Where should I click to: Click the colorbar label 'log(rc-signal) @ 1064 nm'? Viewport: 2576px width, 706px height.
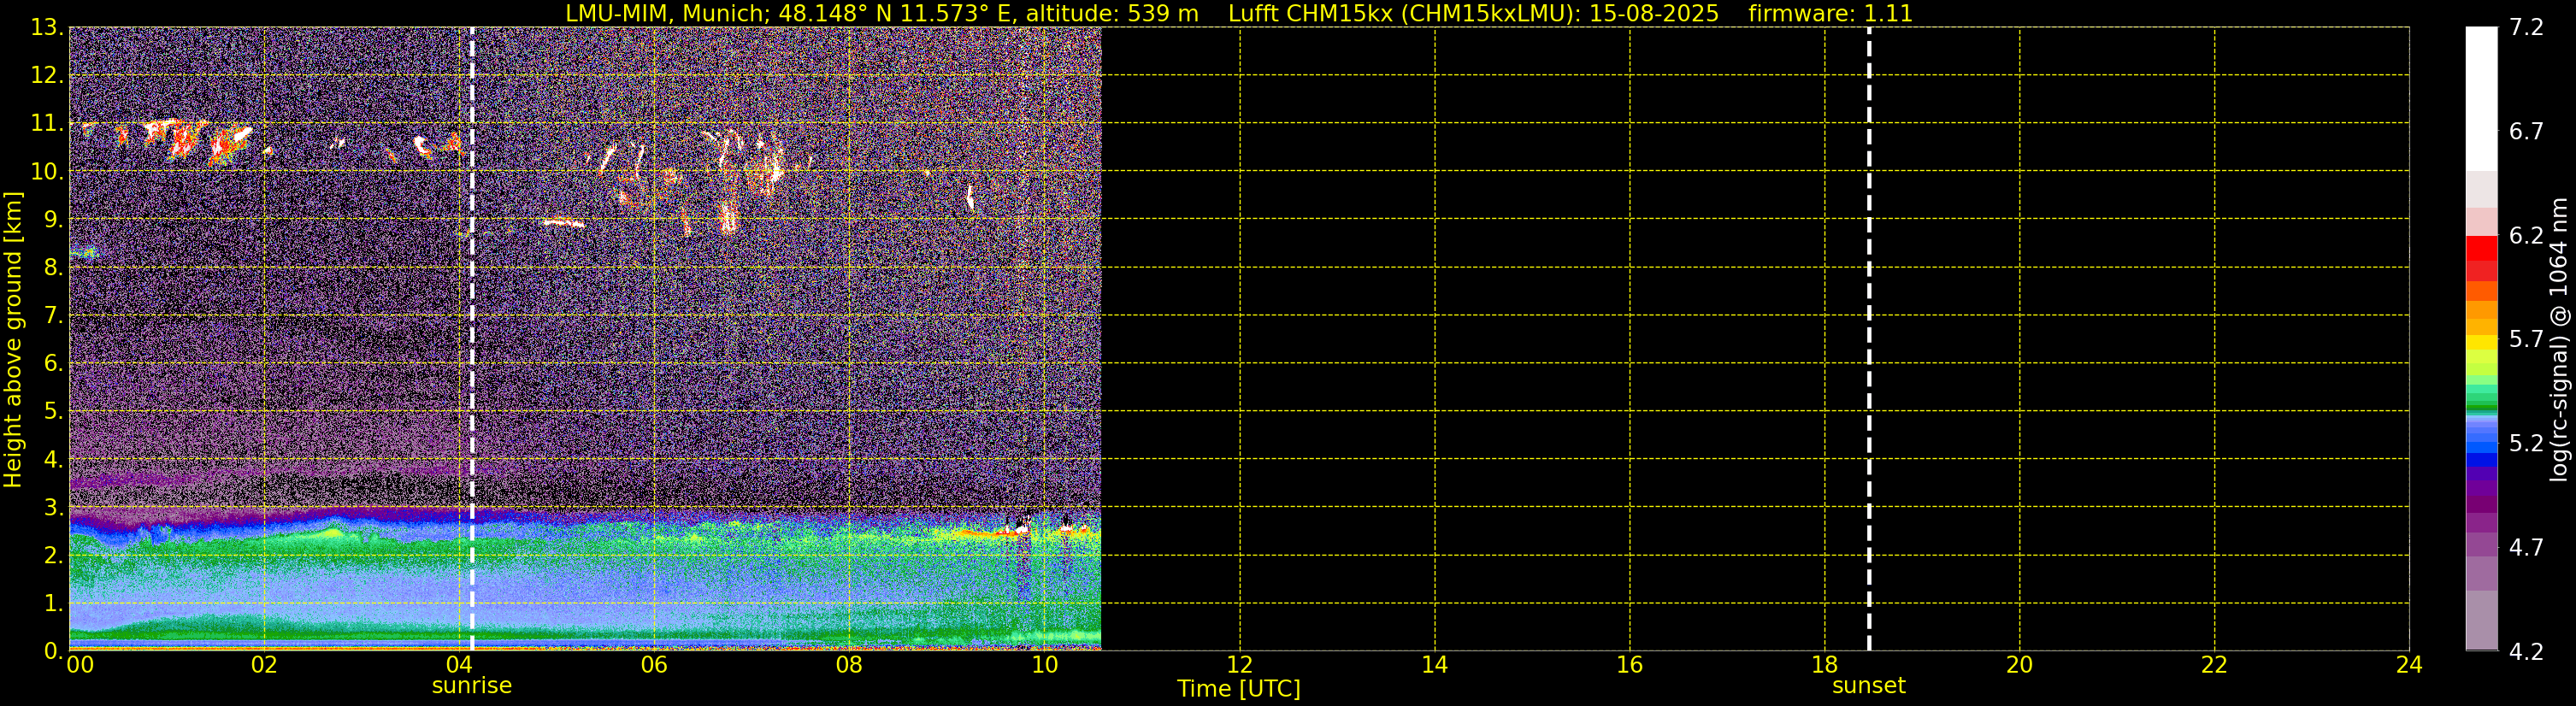2559,339
